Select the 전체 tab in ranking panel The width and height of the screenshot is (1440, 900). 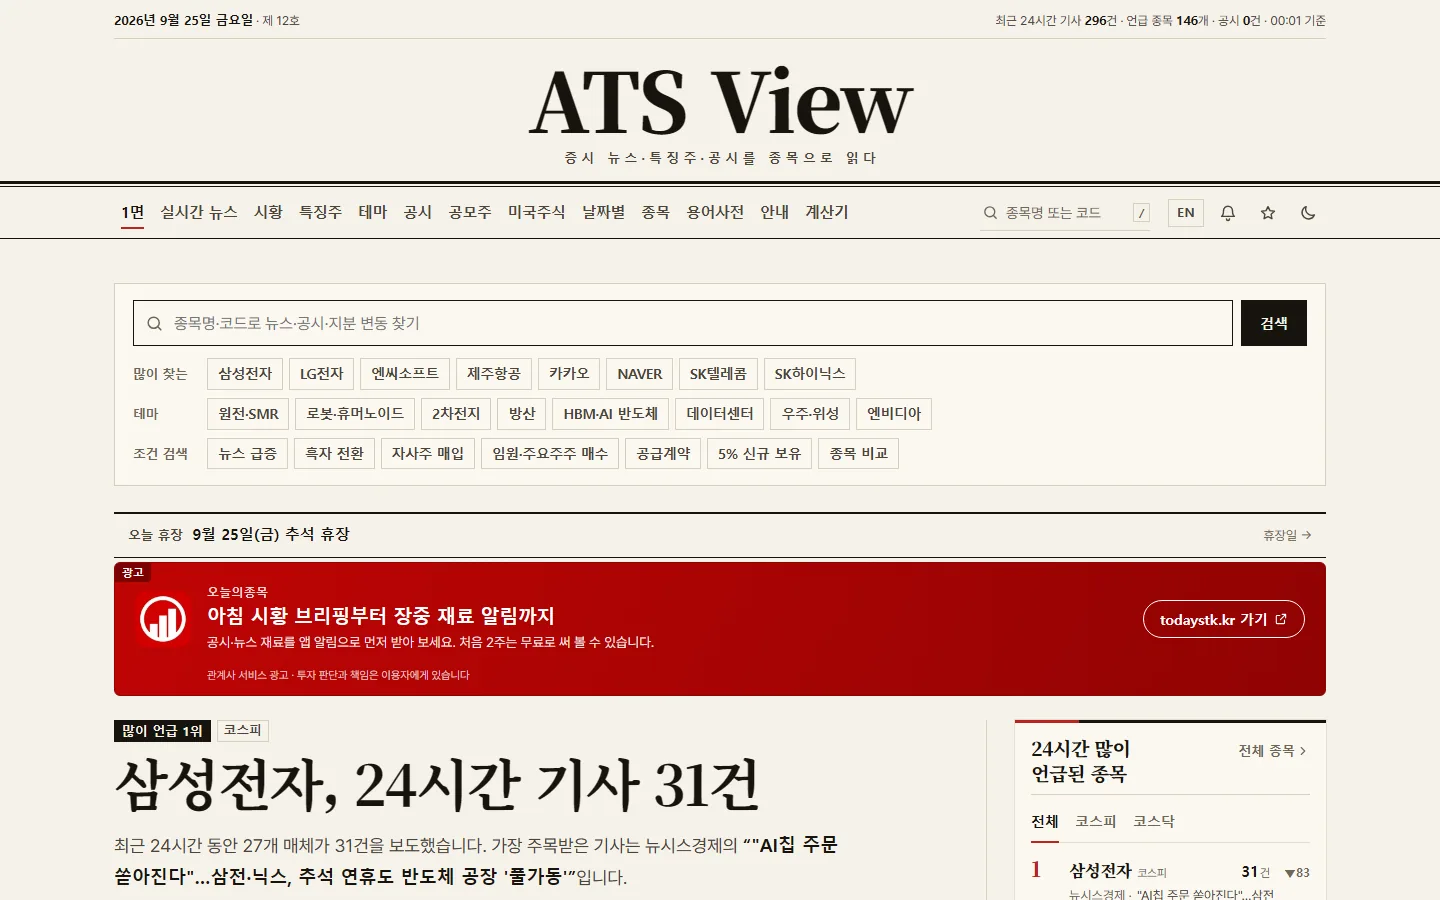point(1045,821)
